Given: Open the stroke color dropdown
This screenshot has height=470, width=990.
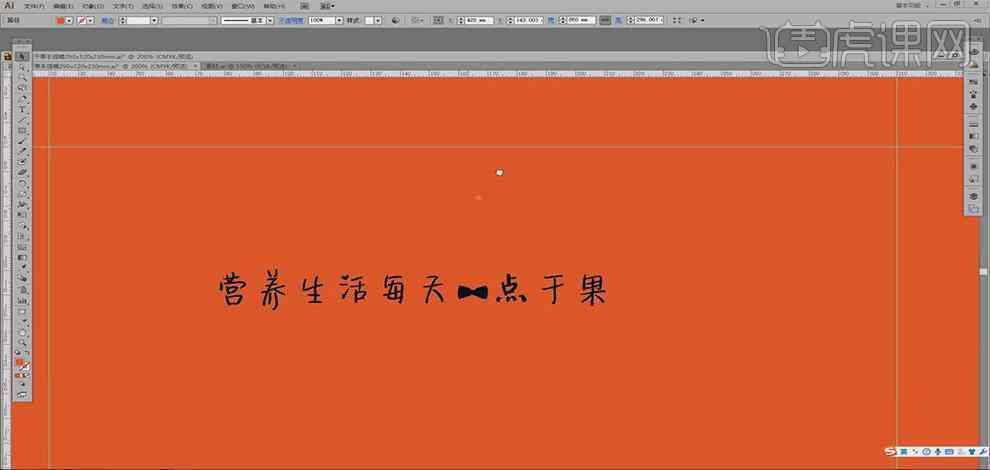Looking at the screenshot, I should tap(91, 20).
